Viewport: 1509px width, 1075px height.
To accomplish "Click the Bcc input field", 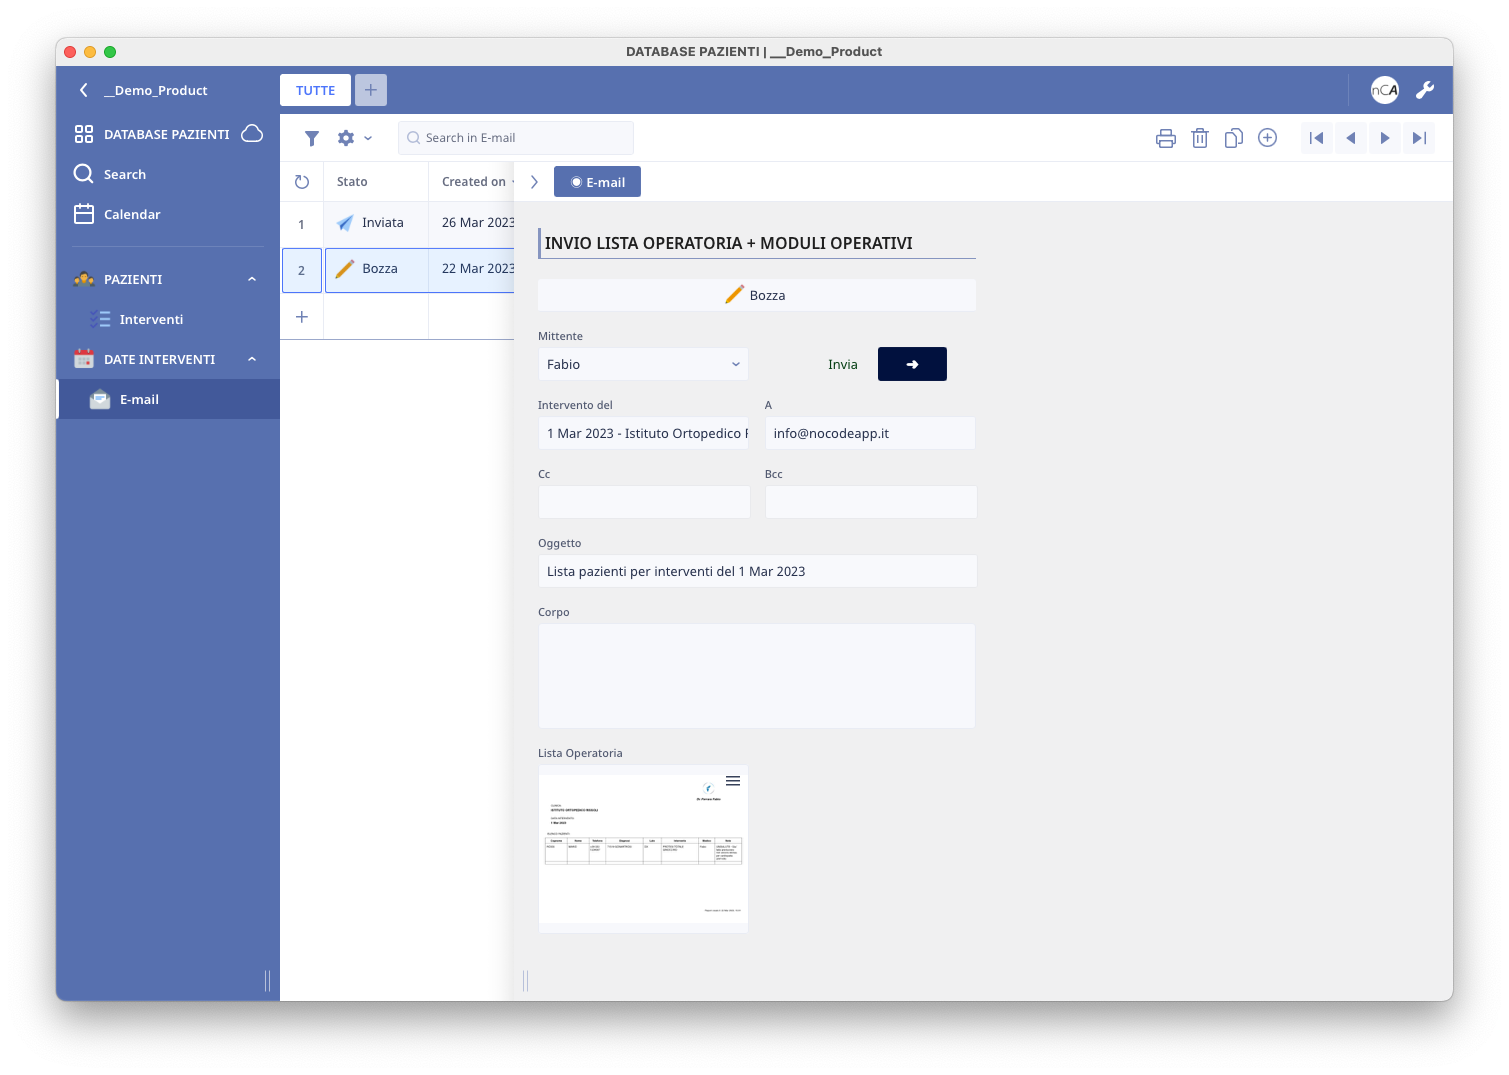I will 871,502.
